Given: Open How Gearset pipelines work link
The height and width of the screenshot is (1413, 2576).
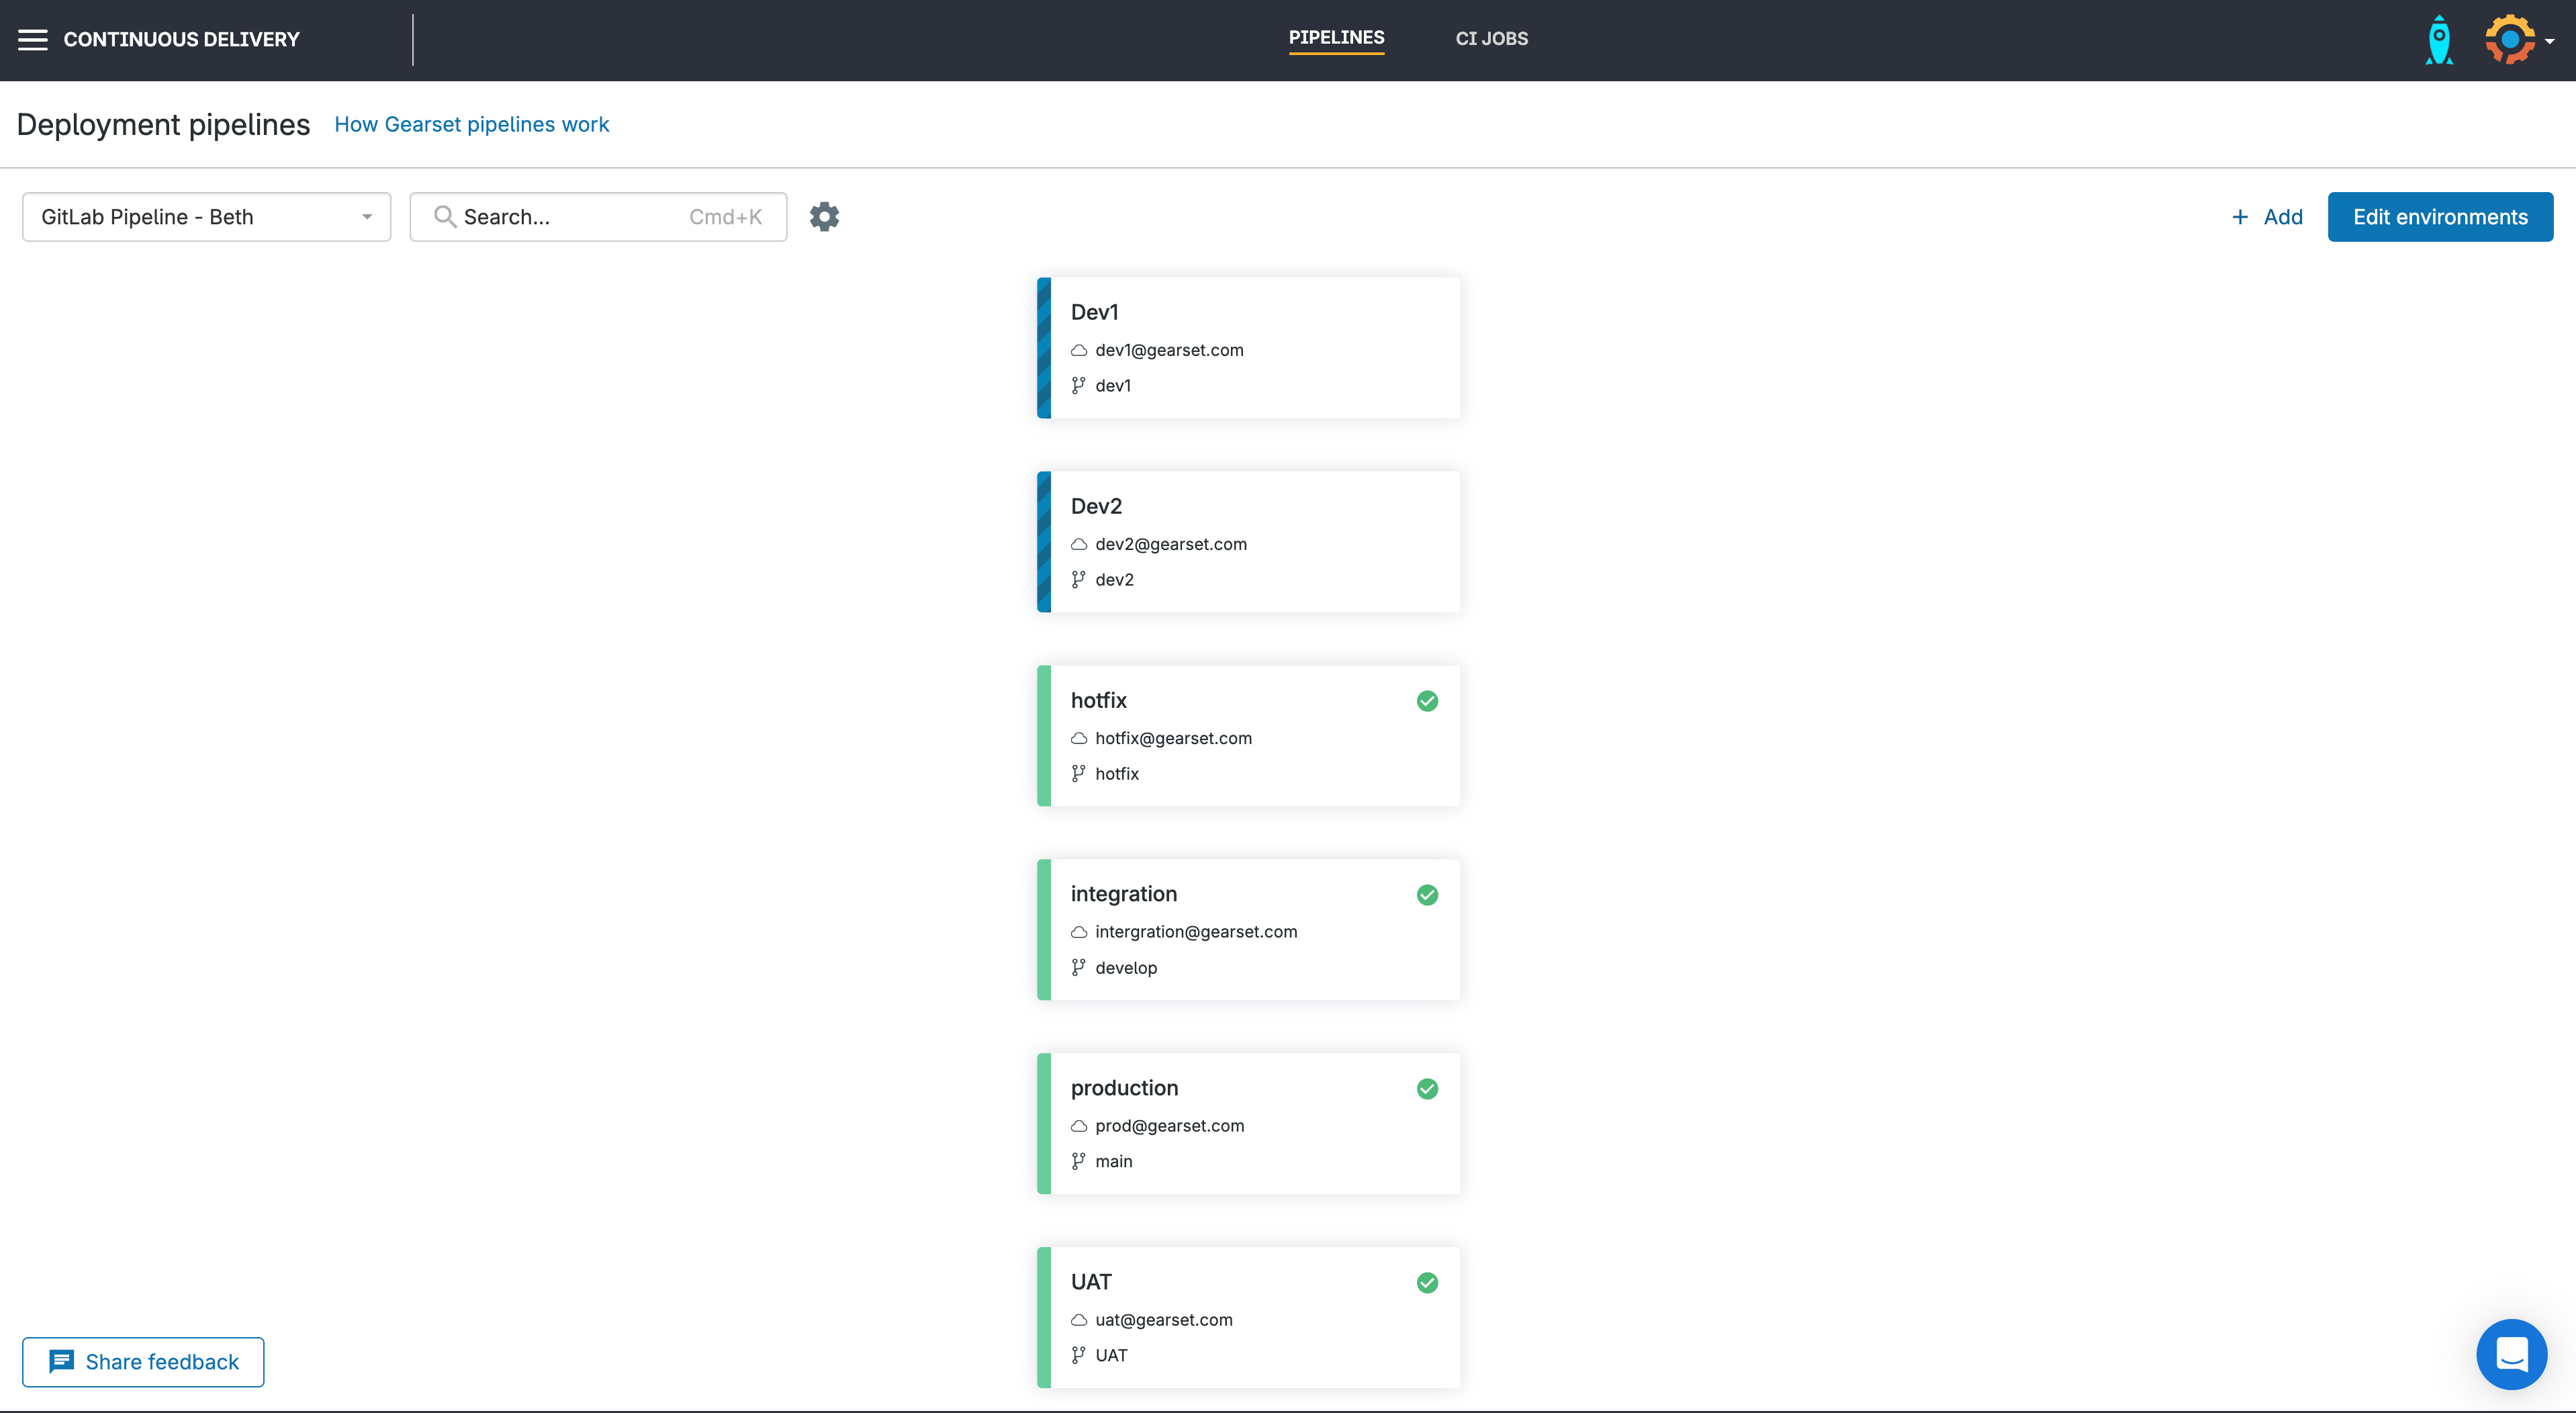Looking at the screenshot, I should (471, 124).
